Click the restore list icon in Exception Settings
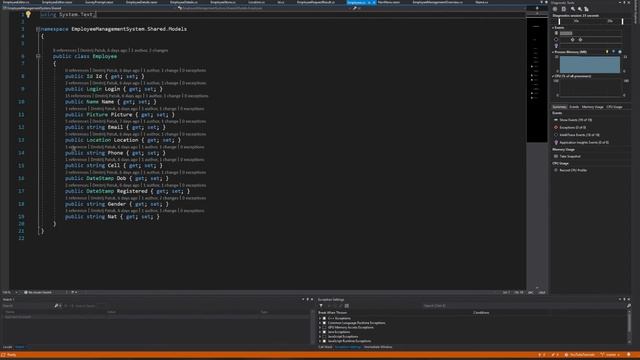640x360 pixels. click(347, 306)
